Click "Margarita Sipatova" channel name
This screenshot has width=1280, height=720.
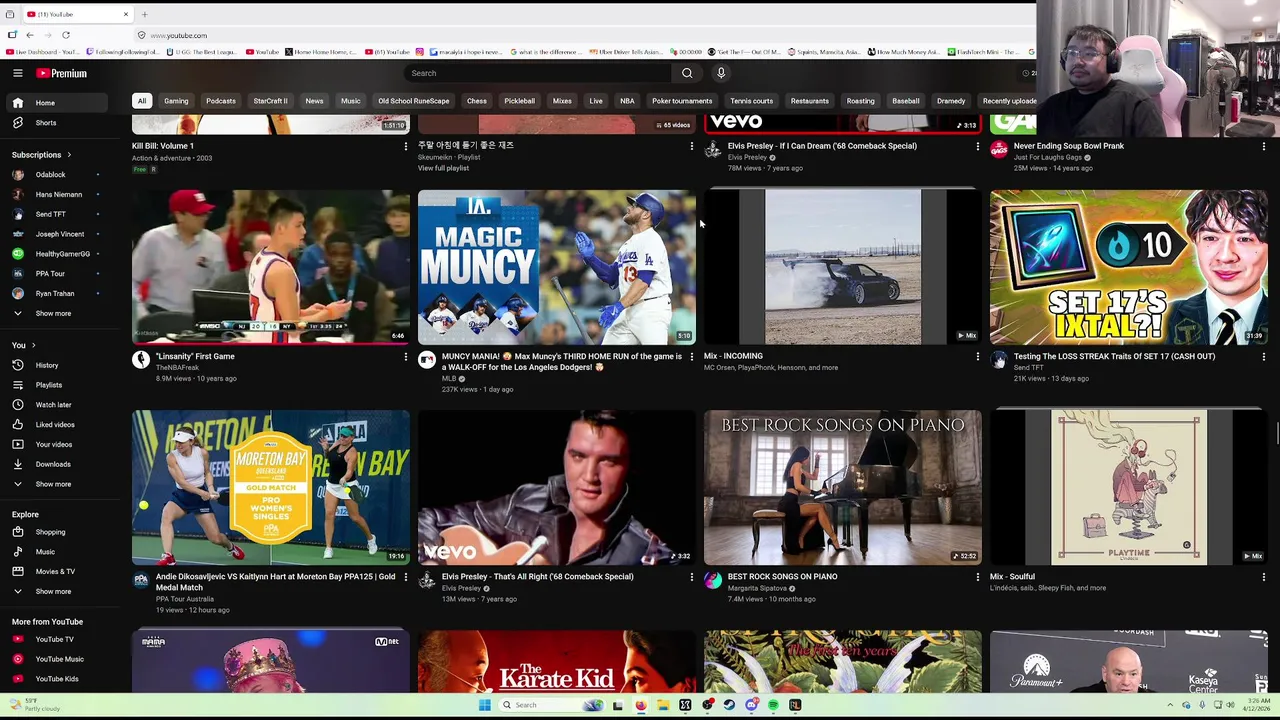point(757,588)
